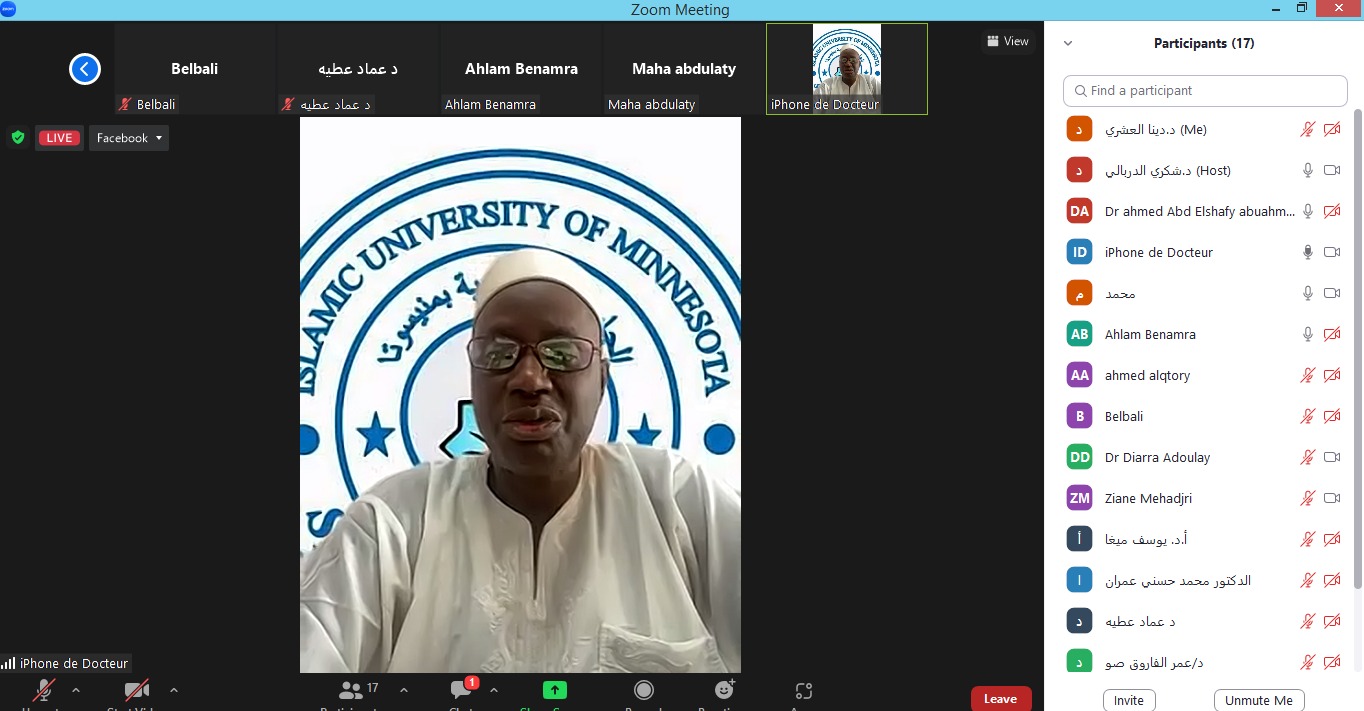Open the Facebook live stream dropdown
1364x711 pixels.
(129, 138)
